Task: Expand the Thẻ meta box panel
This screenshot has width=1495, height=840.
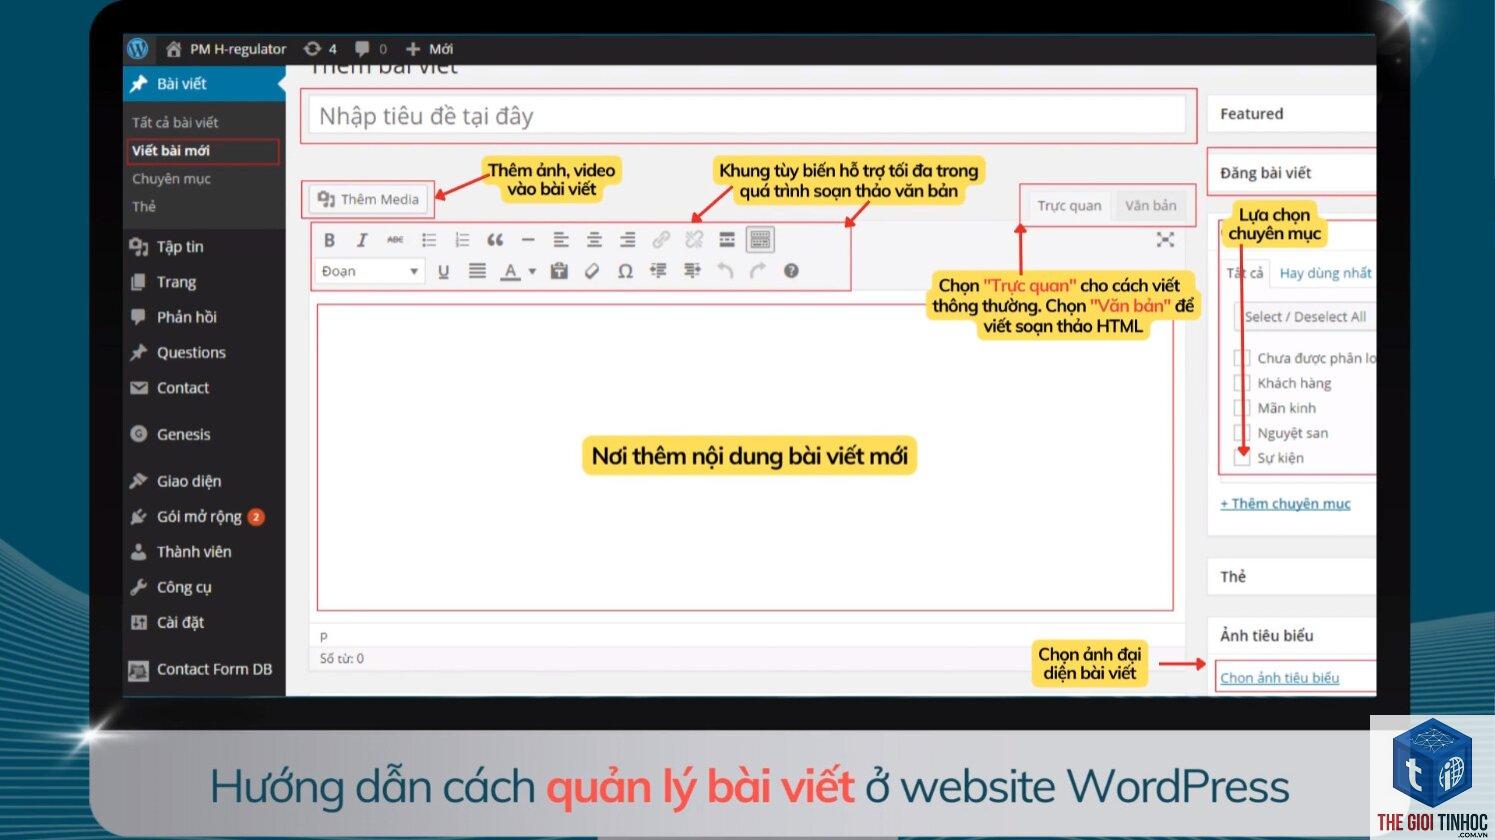Action: click(1291, 577)
